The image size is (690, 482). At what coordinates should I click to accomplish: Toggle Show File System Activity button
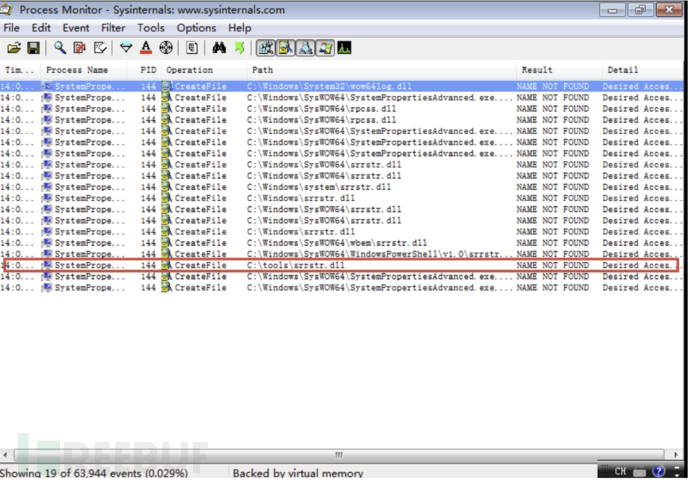tap(286, 48)
